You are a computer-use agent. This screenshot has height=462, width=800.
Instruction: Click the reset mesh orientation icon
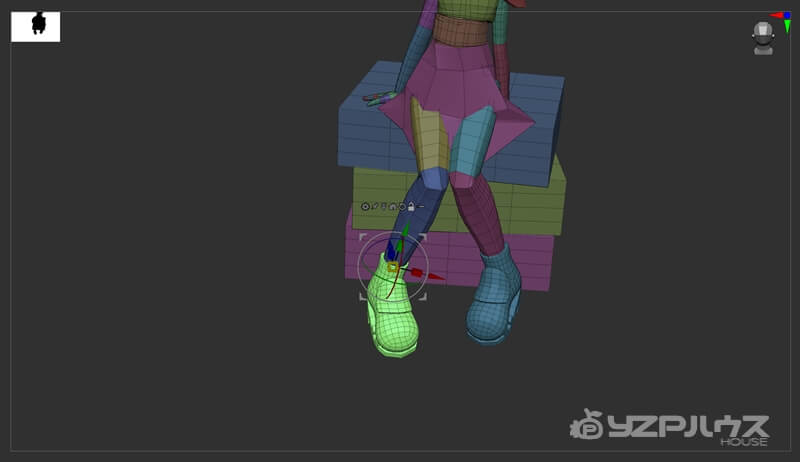402,207
